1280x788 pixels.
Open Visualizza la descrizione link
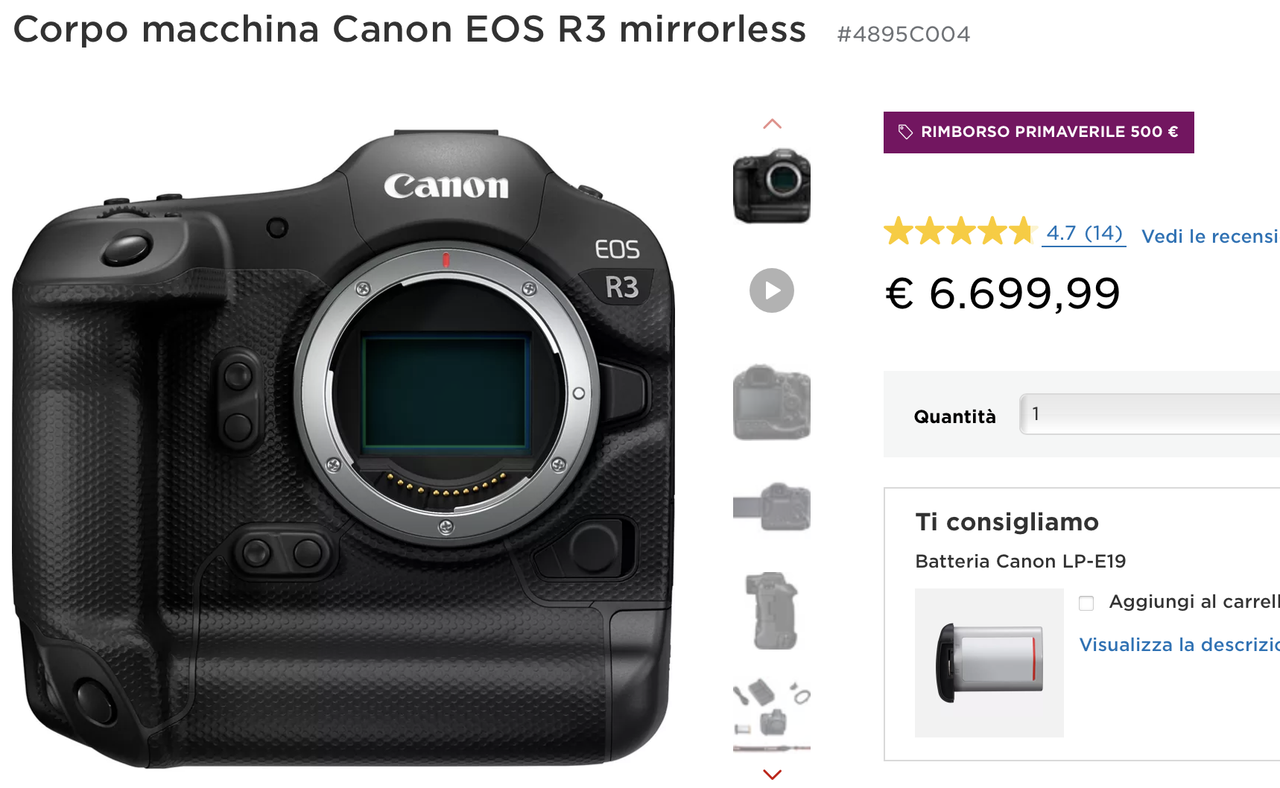point(1179,644)
